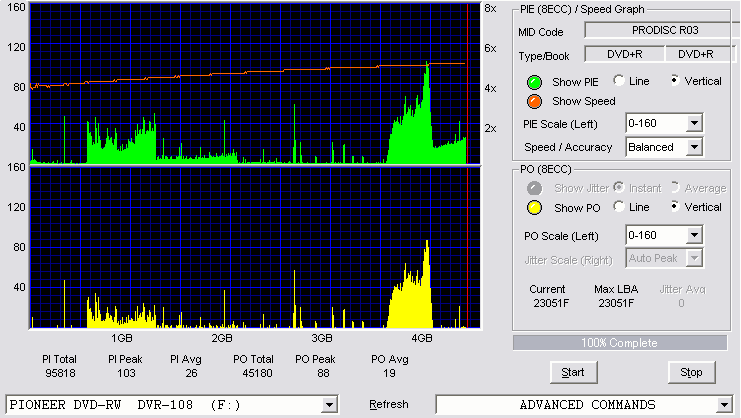Choose Vertical display for PO graph

click(x=675, y=206)
